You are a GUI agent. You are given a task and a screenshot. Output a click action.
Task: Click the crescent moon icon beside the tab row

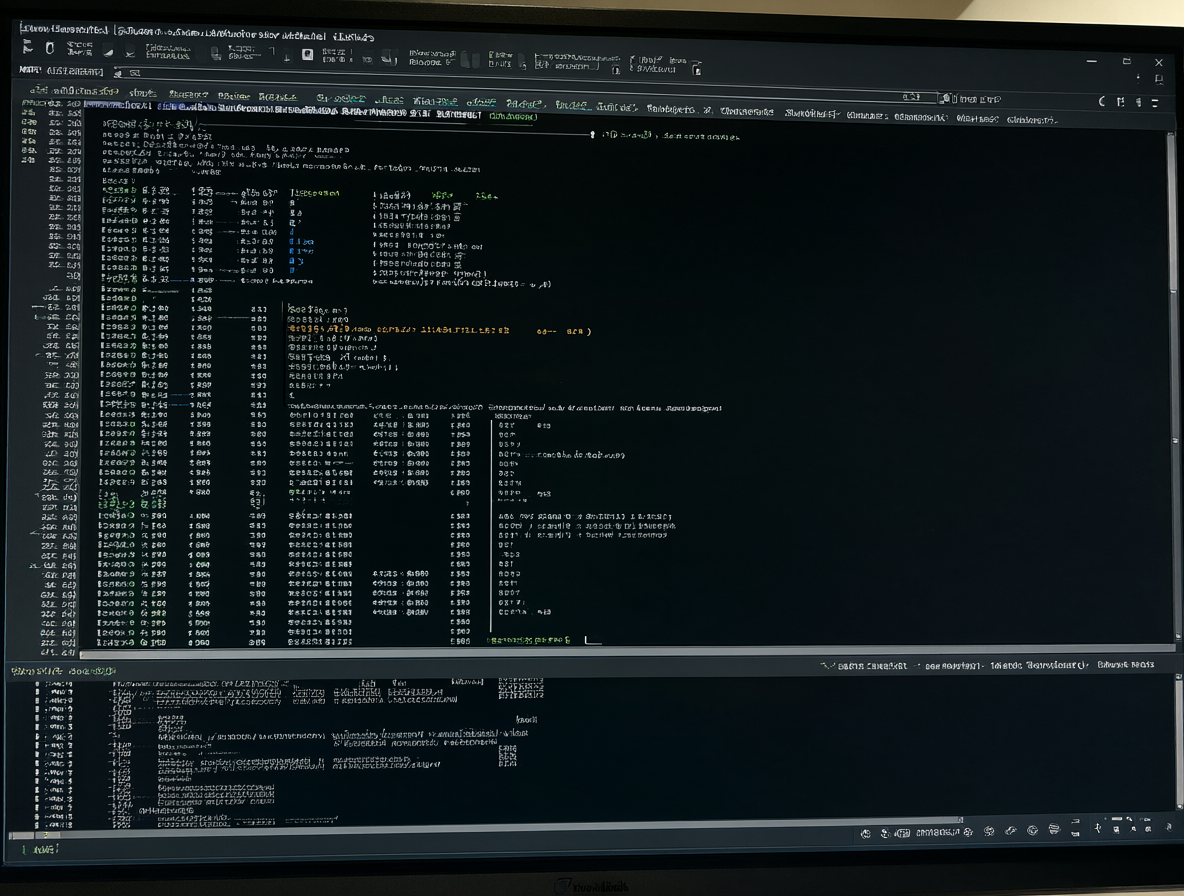click(x=1102, y=101)
